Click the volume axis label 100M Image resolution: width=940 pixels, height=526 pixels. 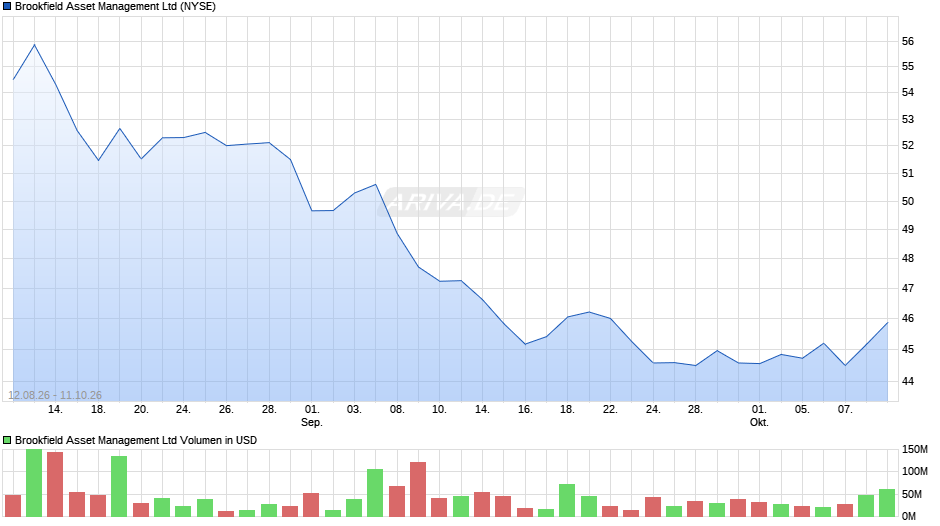915,471
